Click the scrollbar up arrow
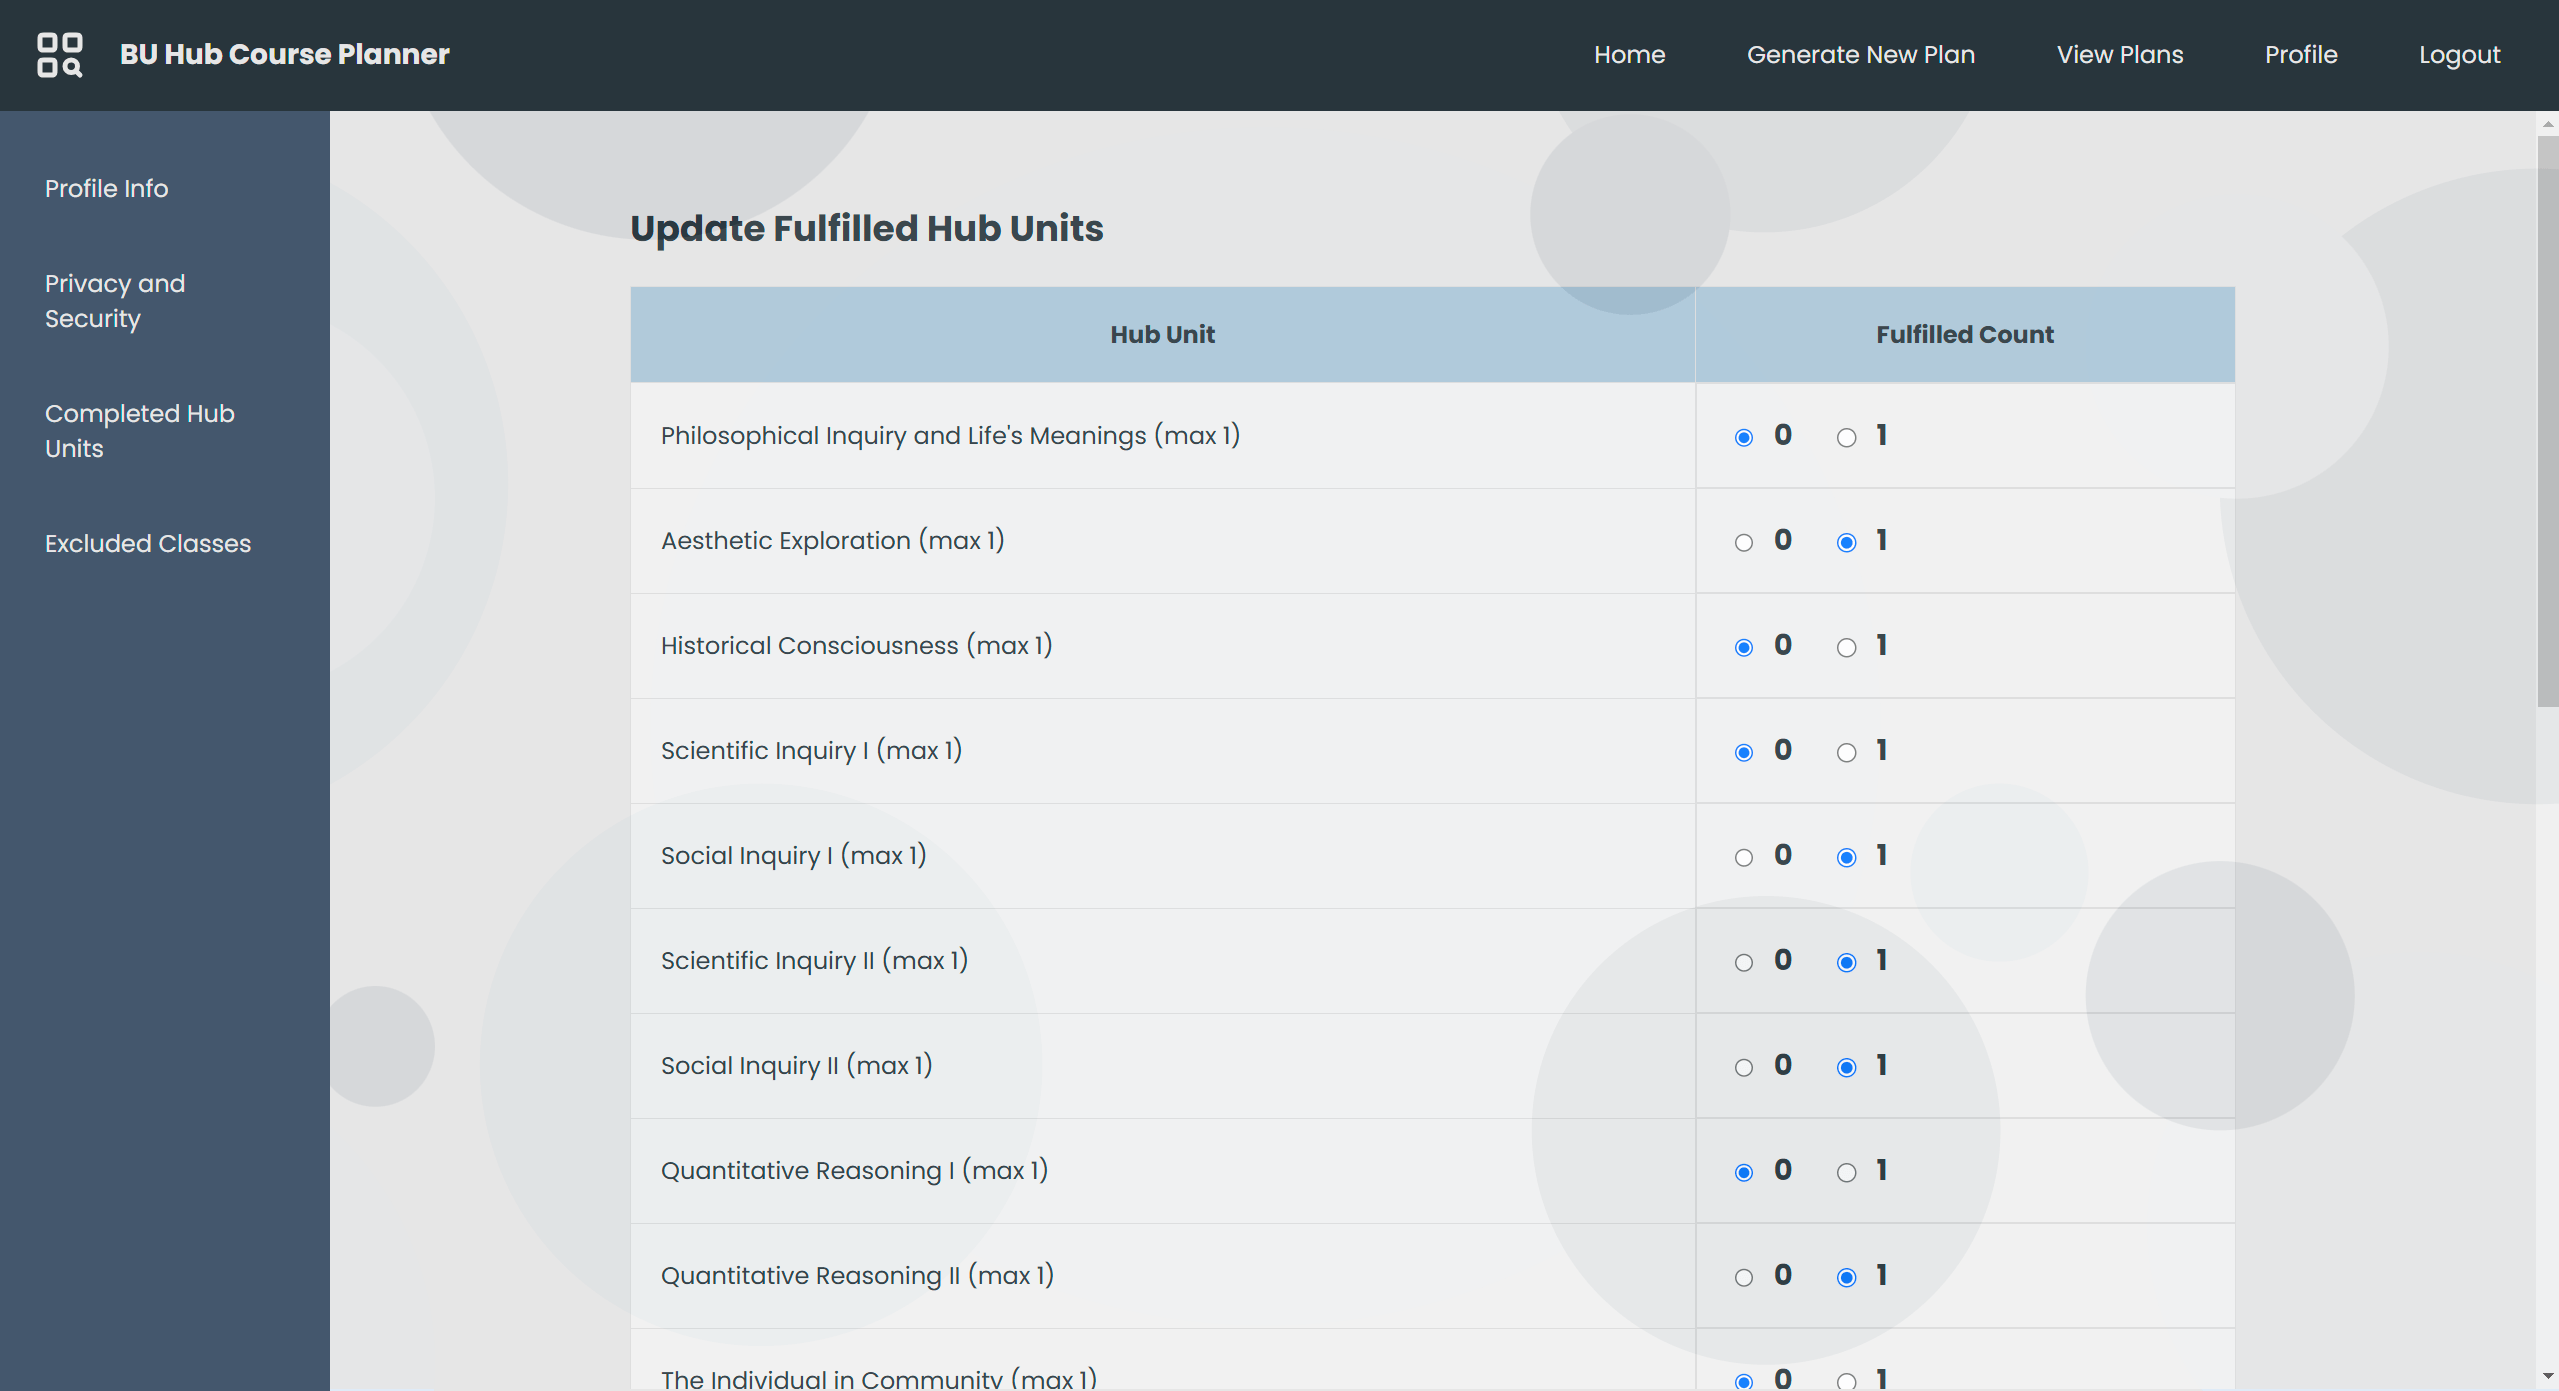 [x=2547, y=124]
